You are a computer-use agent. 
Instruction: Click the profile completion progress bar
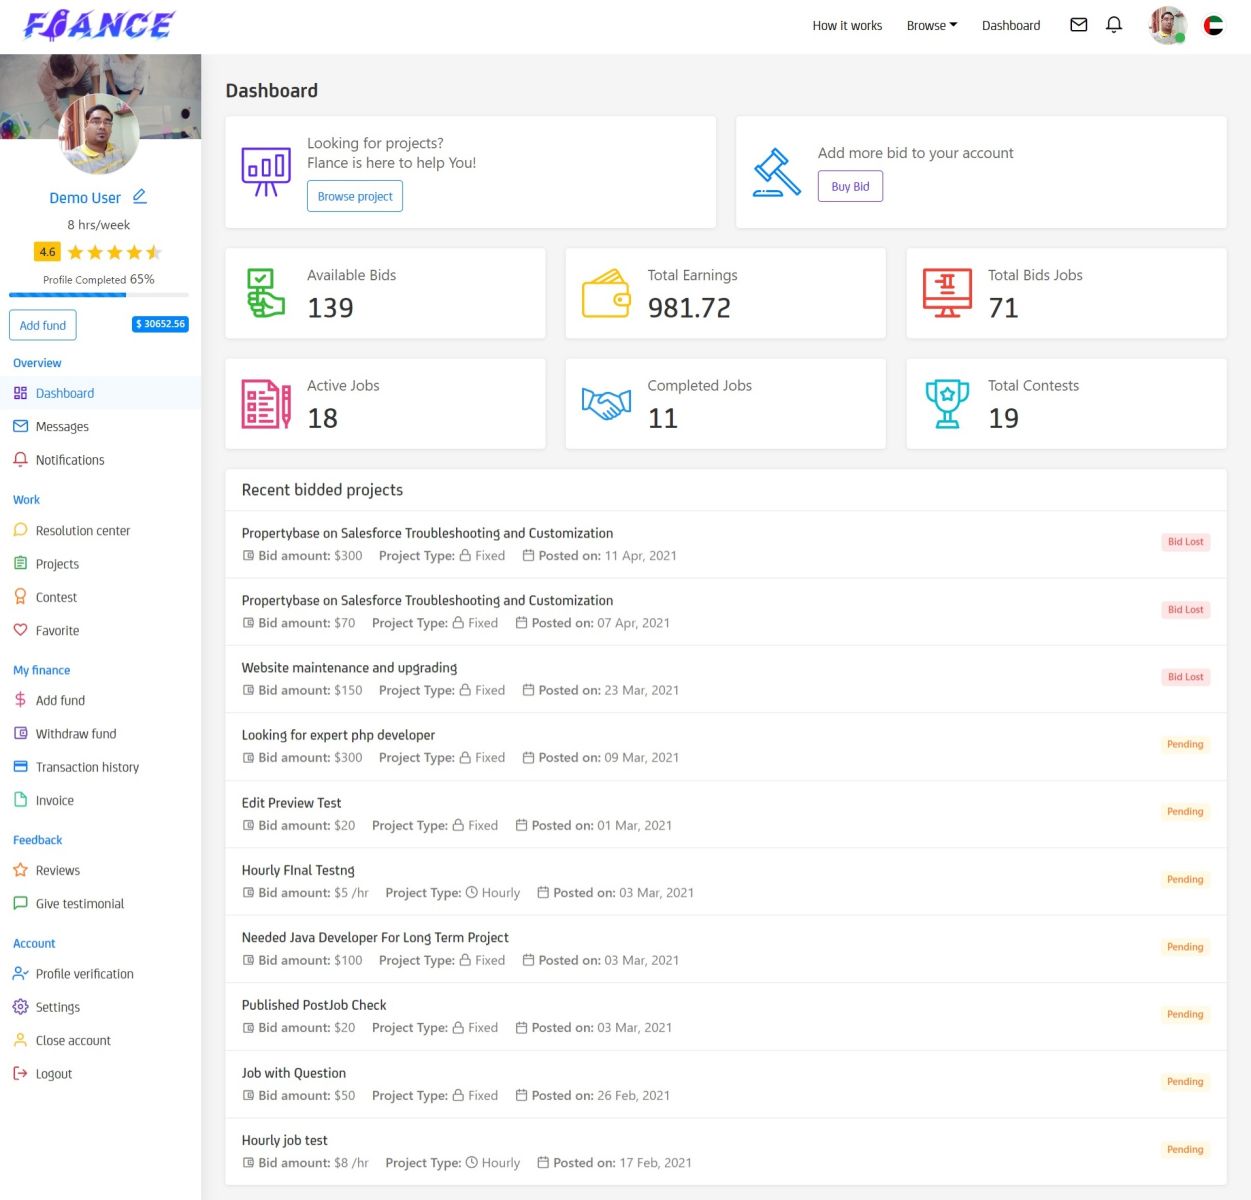pos(98,295)
